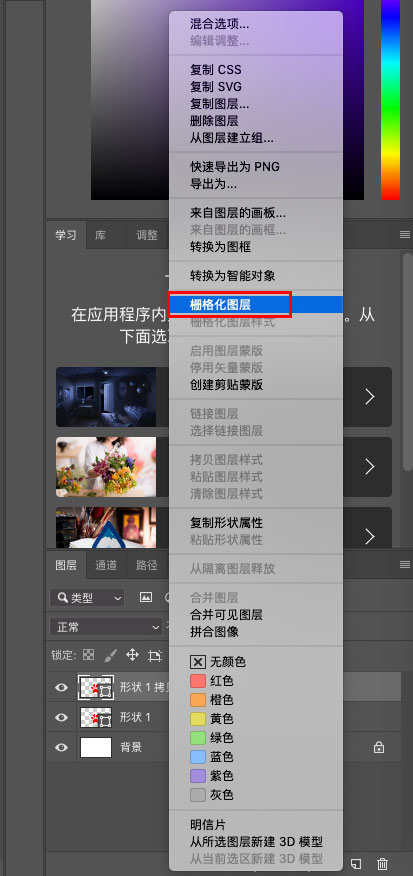This screenshot has height=876, width=413.
Task: Click the lock position move icon
Action: pos(132,655)
